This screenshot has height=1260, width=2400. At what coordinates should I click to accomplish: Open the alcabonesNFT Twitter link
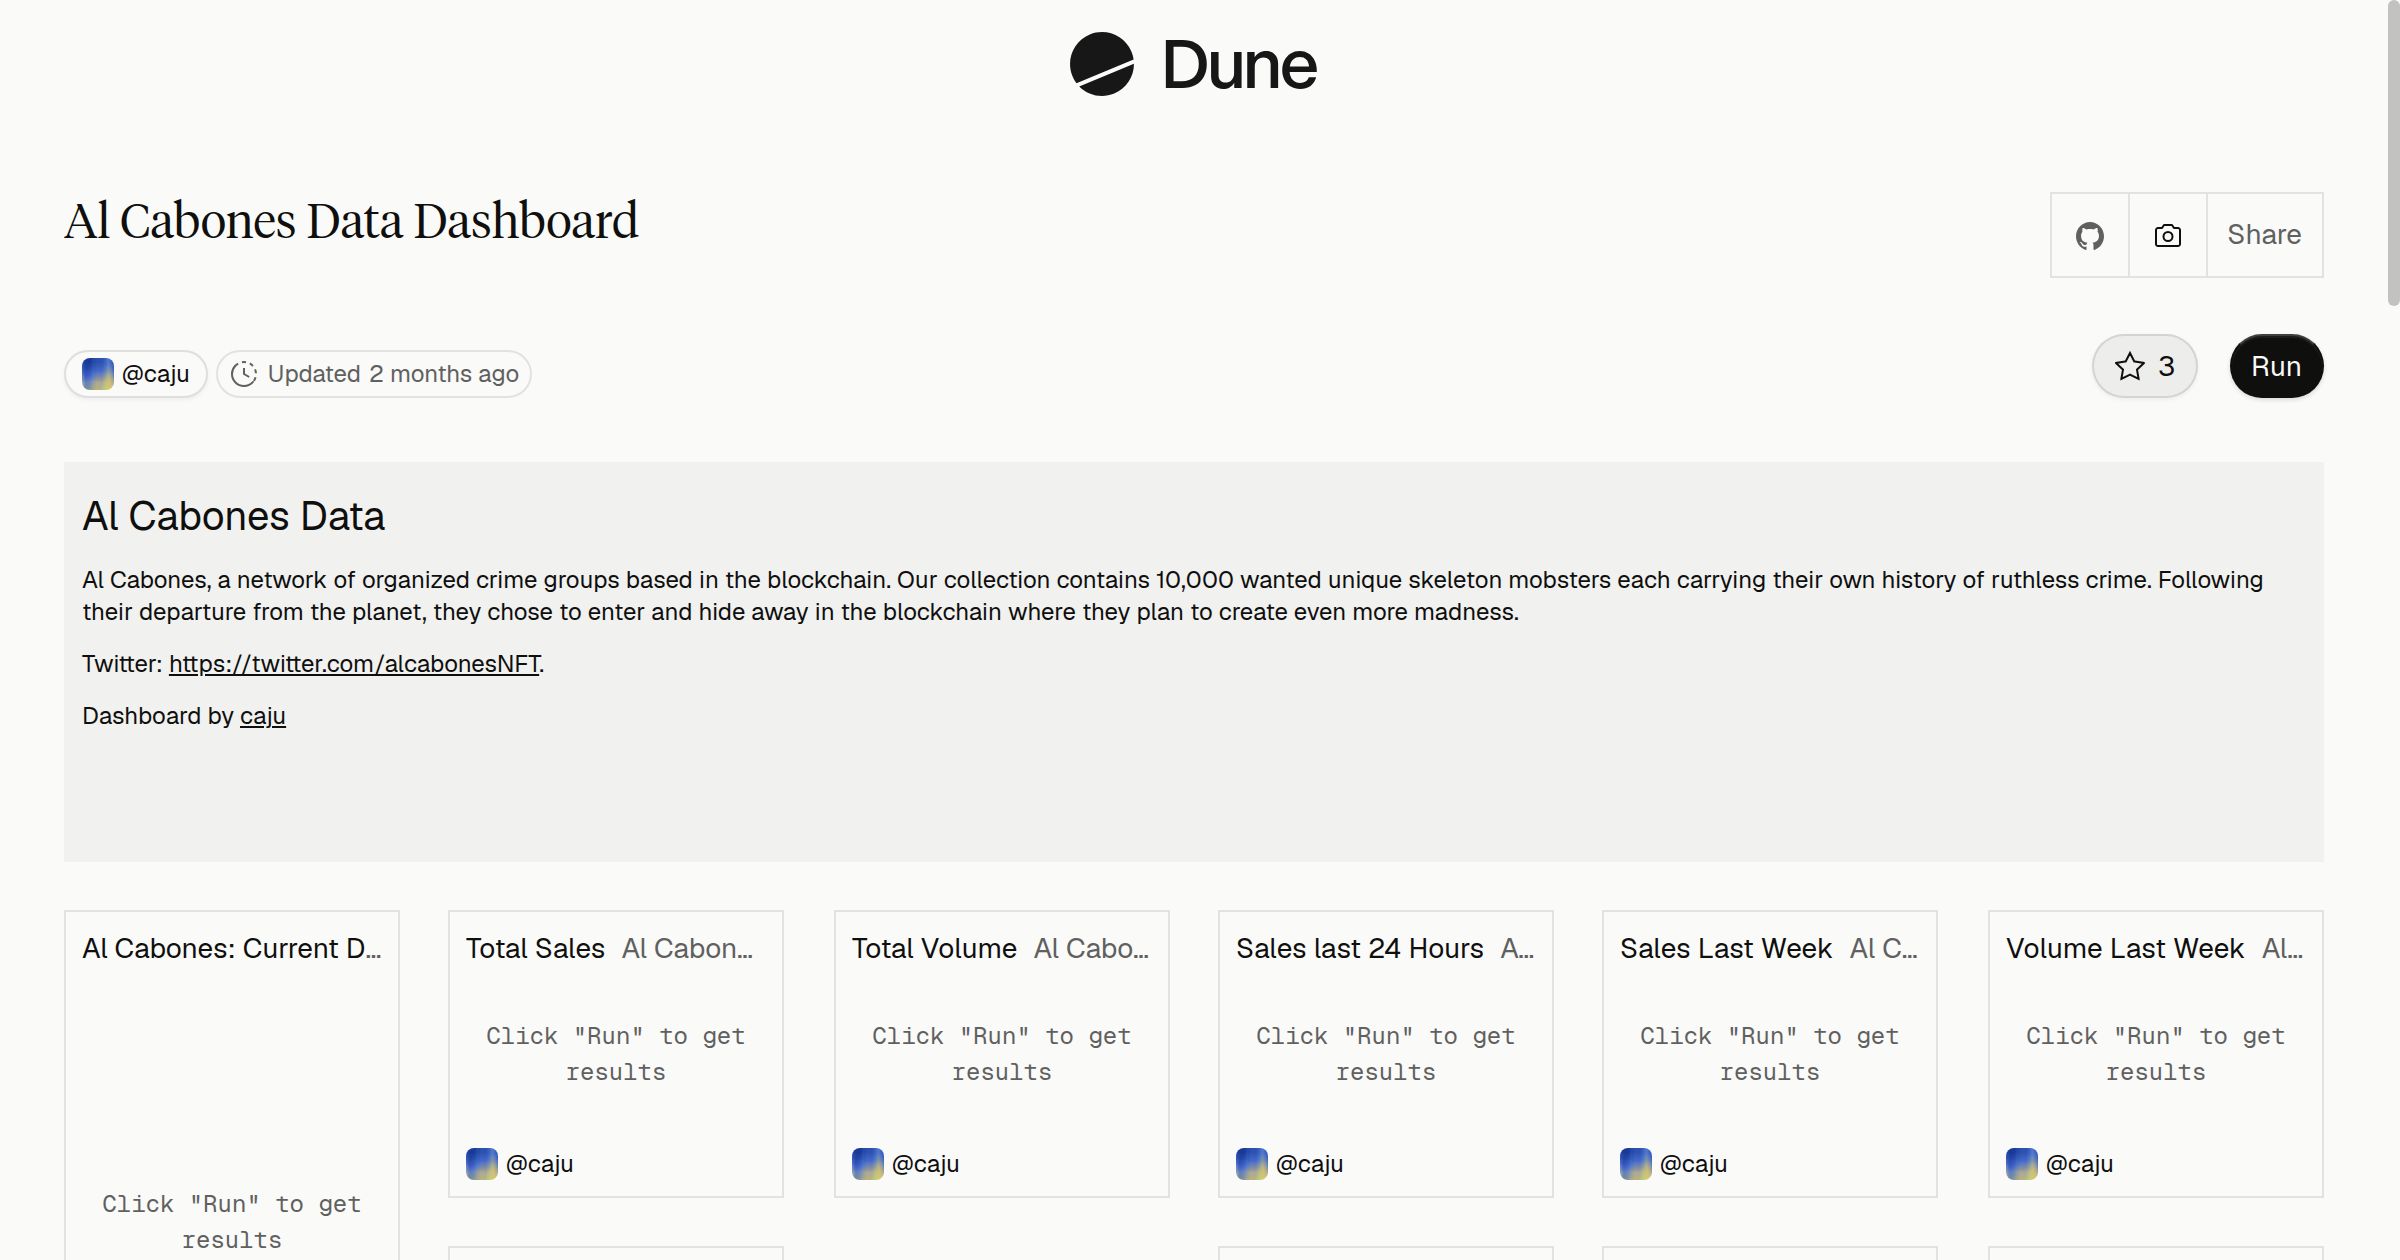354,664
